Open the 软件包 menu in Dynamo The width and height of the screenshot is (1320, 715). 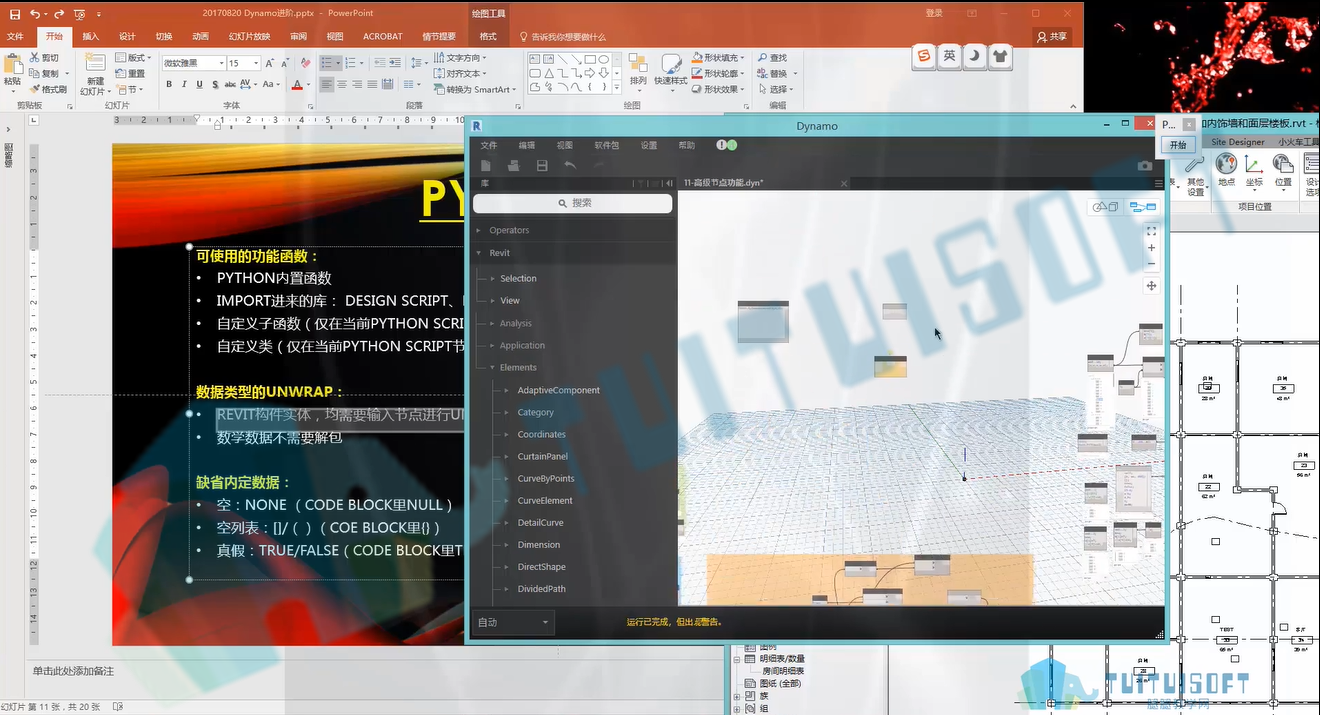click(606, 145)
